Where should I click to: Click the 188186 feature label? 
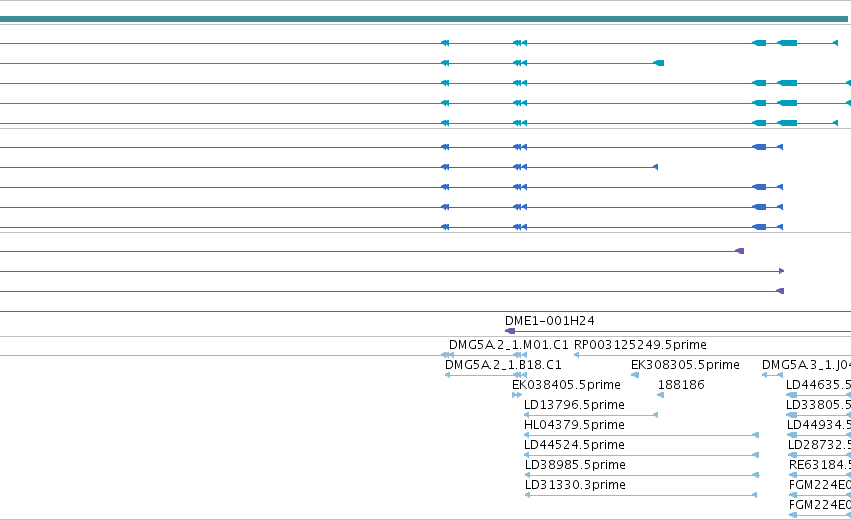[681, 385]
